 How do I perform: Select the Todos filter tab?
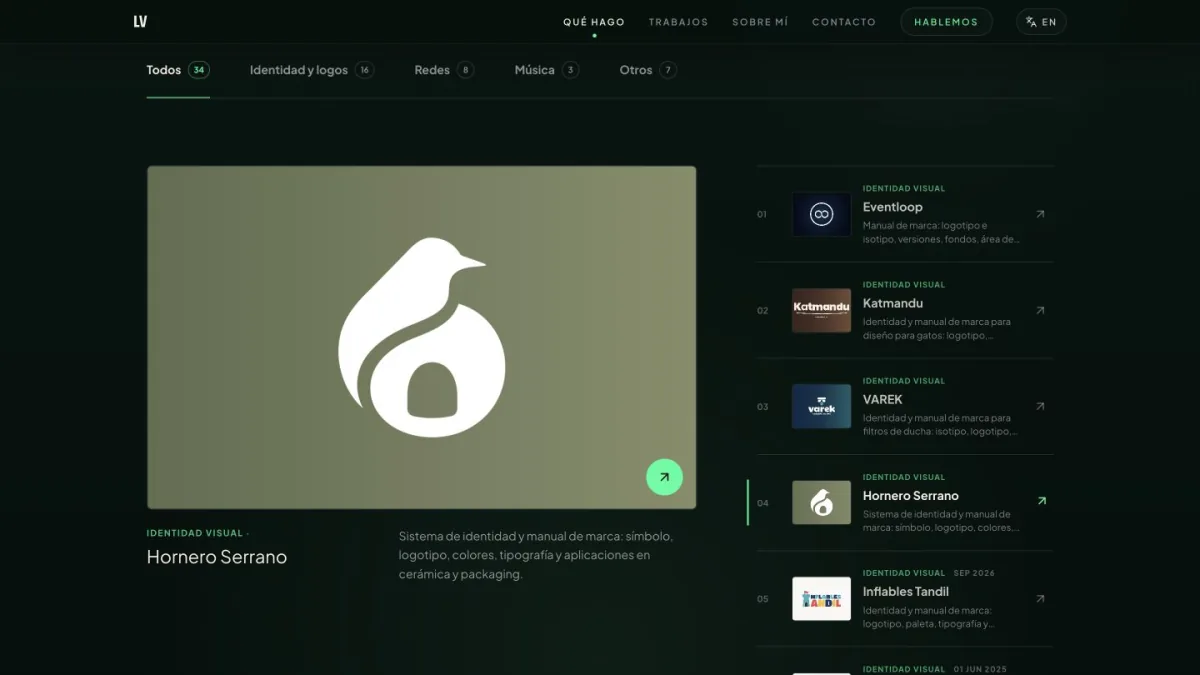178,70
